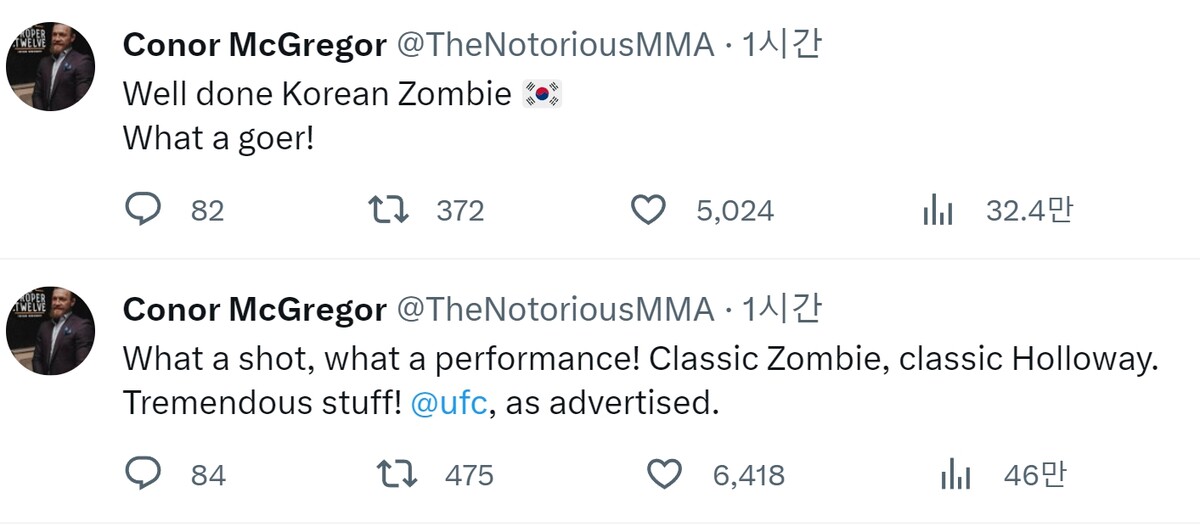Click the 5,024 likes count
This screenshot has width=1200, height=532.
[x=735, y=211]
